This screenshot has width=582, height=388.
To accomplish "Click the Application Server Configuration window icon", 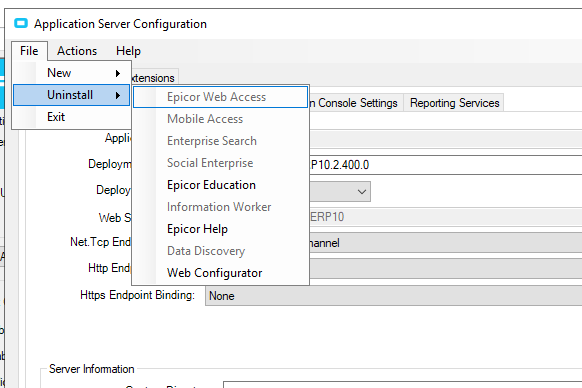I will [21, 23].
